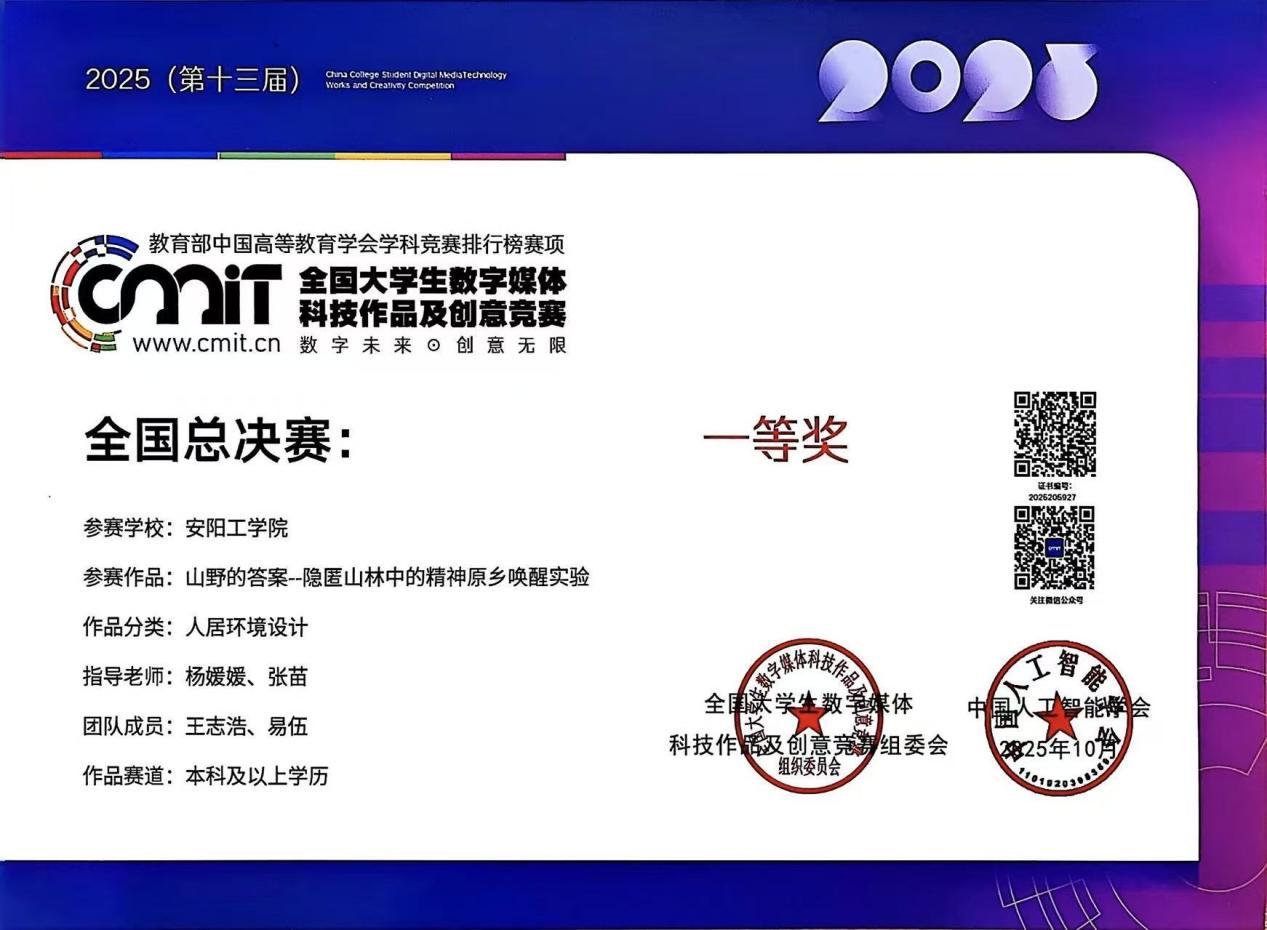Click the track 本科及以上学历
Viewport: 1267px width, 930px height.
point(257,775)
